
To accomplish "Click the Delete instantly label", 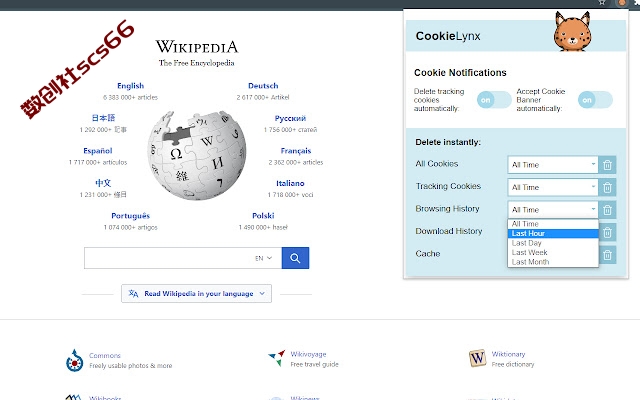I will coord(448,142).
